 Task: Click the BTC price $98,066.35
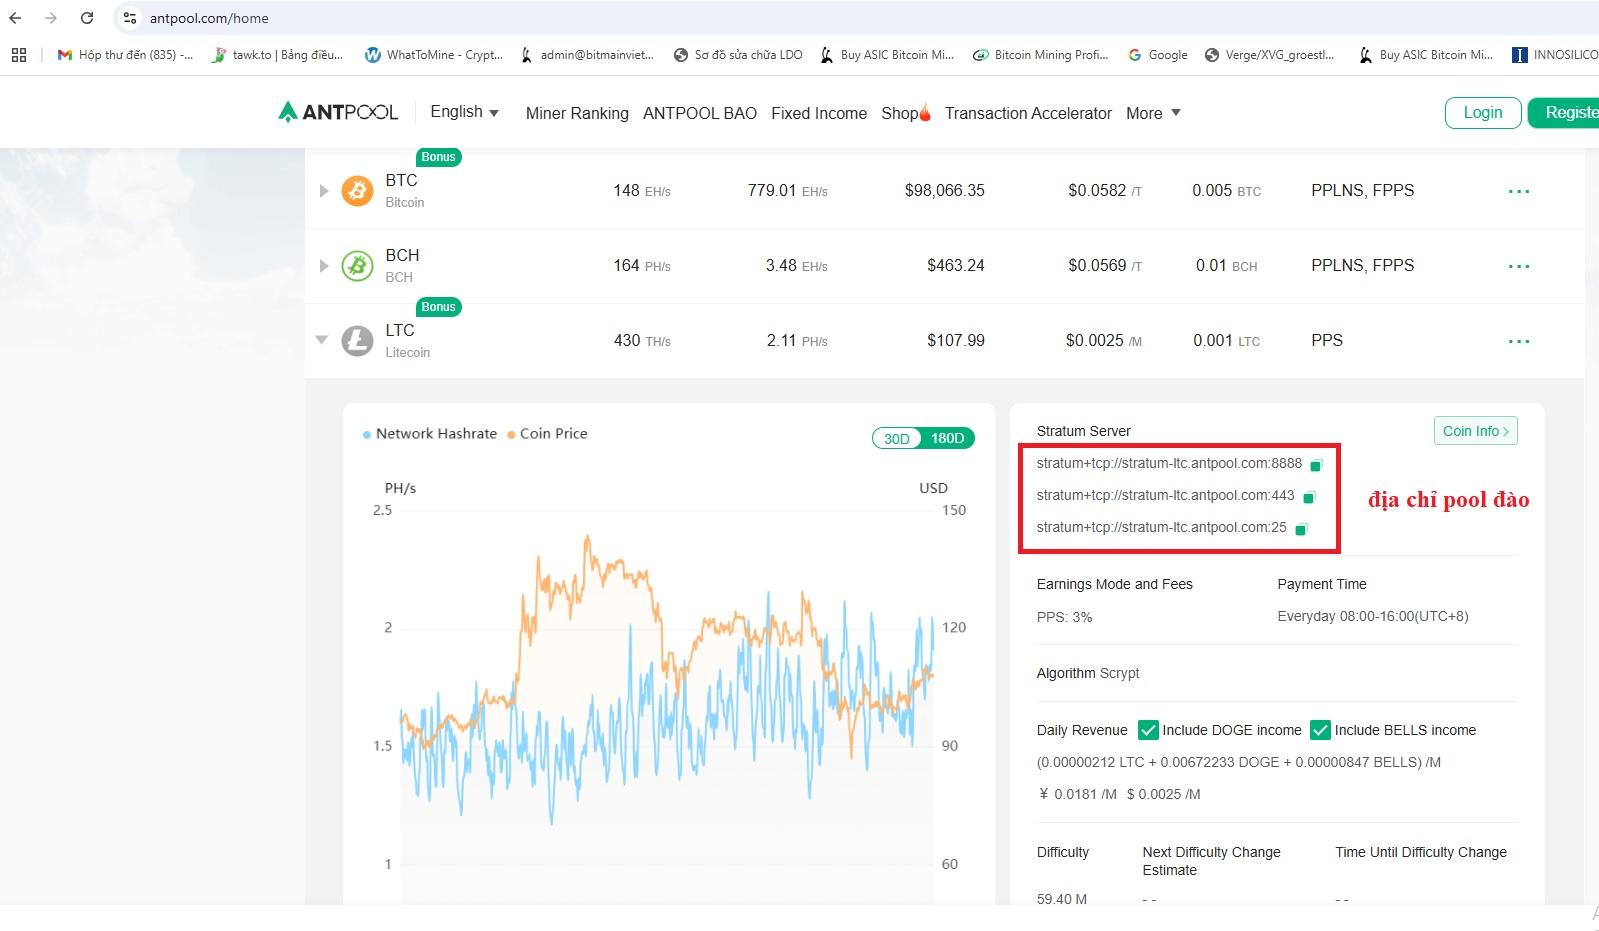pos(945,190)
